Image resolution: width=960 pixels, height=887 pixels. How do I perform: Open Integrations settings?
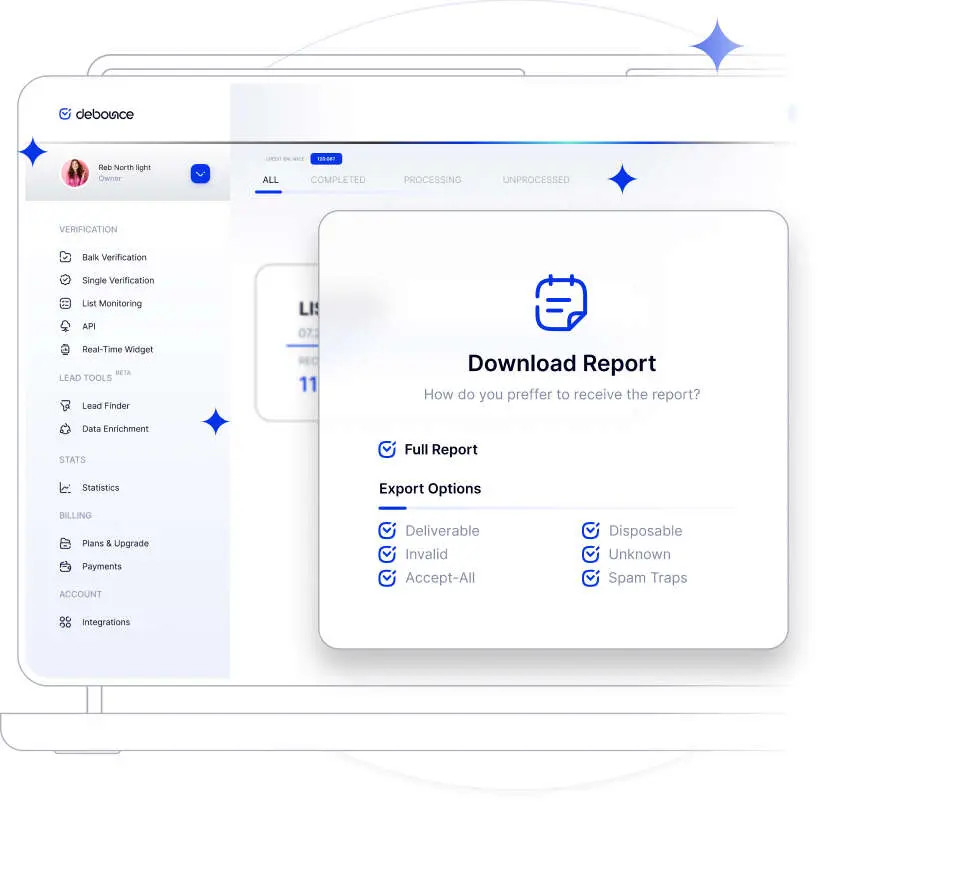tap(106, 622)
